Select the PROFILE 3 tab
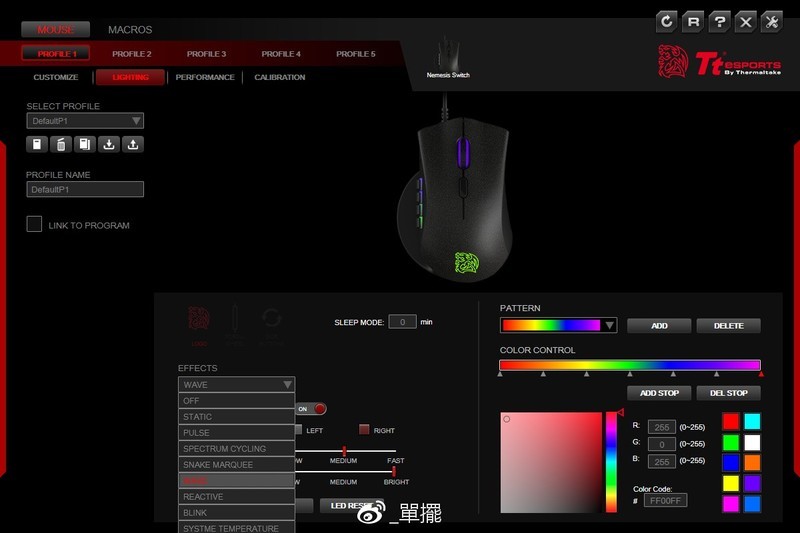This screenshot has height=533, width=800. (x=206, y=54)
